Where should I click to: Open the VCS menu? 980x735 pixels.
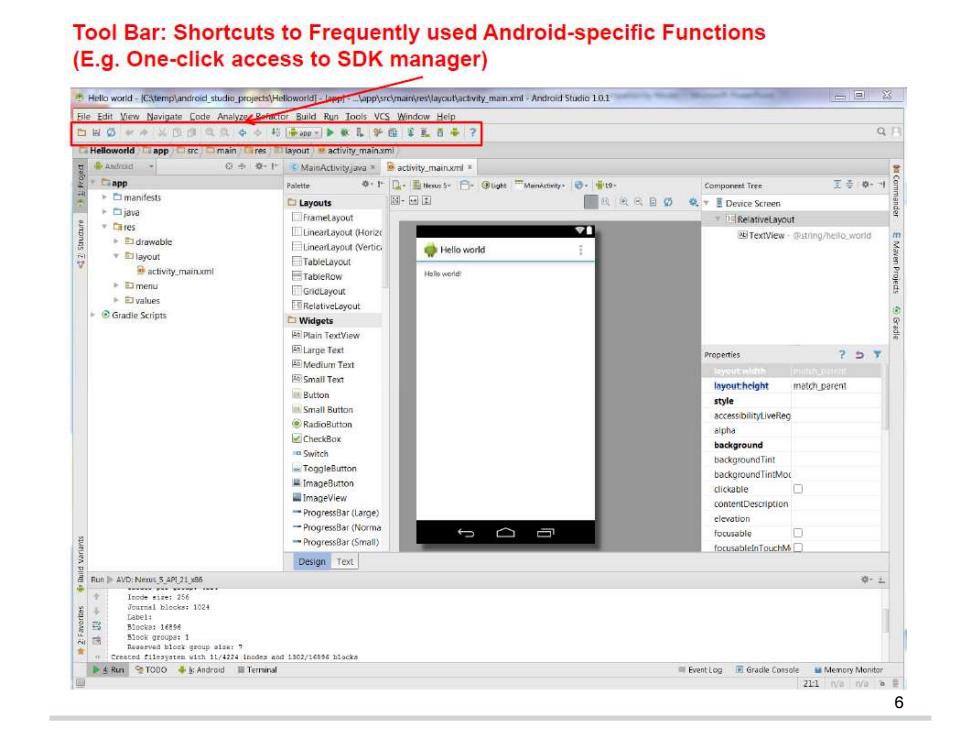(381, 116)
